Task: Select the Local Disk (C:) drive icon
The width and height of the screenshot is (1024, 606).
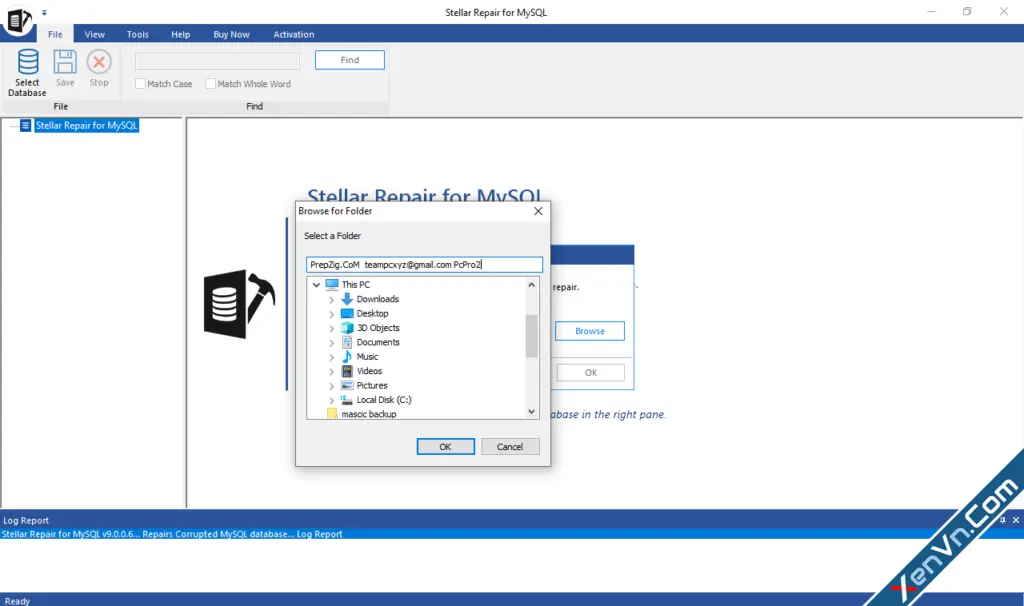Action: pos(347,400)
